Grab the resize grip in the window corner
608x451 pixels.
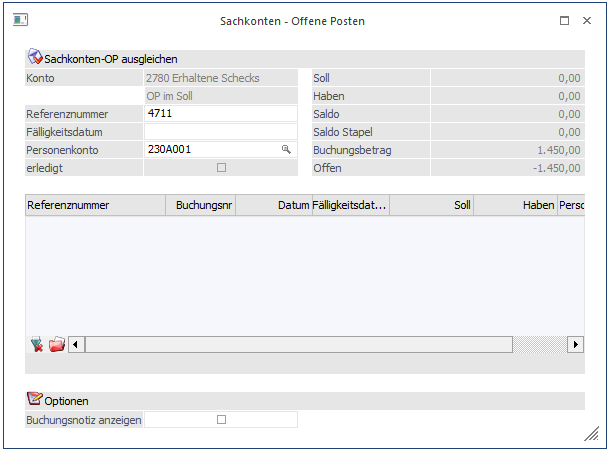(x=591, y=433)
